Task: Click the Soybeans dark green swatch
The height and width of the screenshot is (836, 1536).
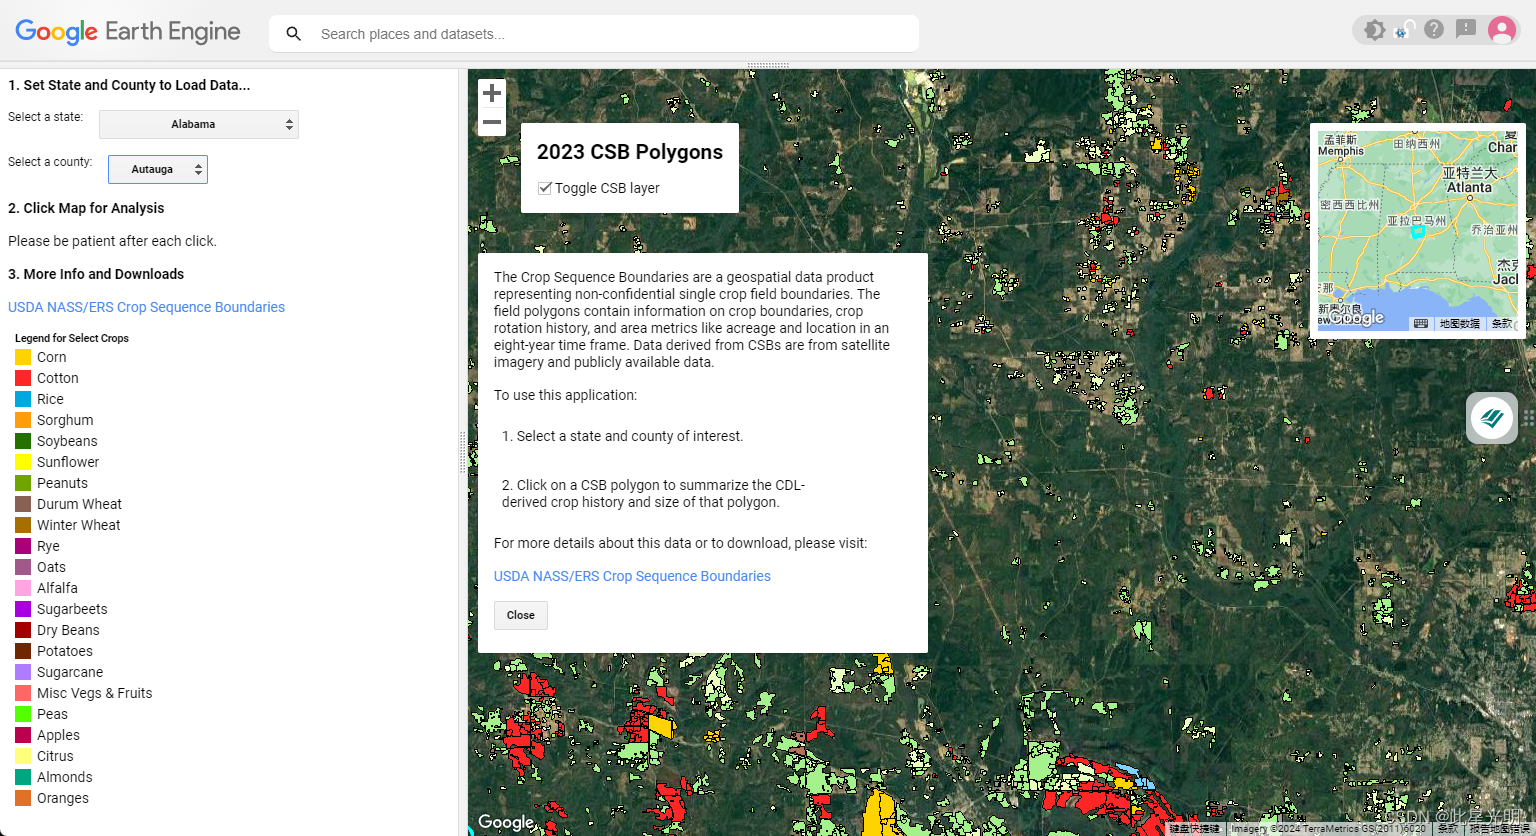Action: 23,441
